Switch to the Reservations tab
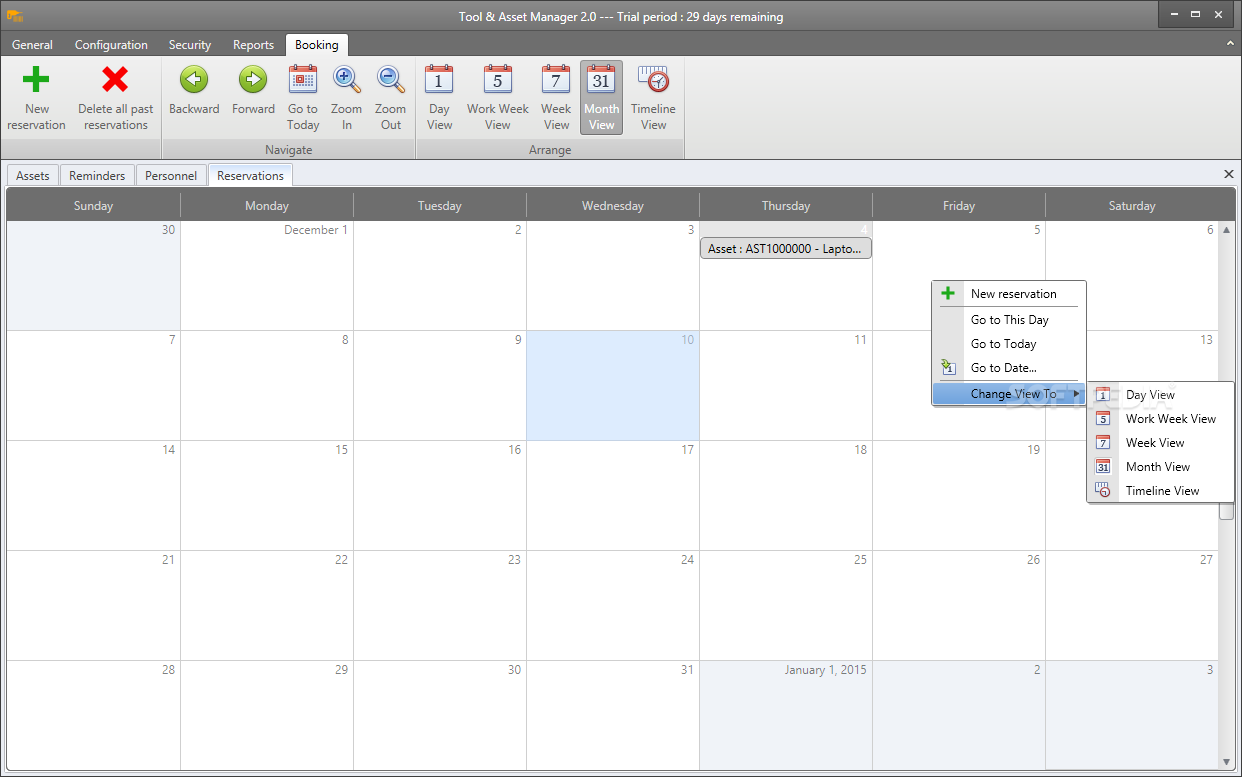 pos(250,176)
